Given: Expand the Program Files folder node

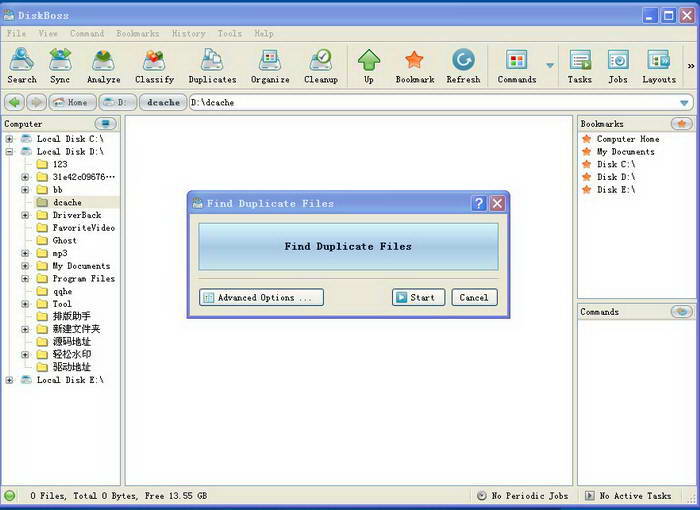Looking at the screenshot, I should coord(26,279).
